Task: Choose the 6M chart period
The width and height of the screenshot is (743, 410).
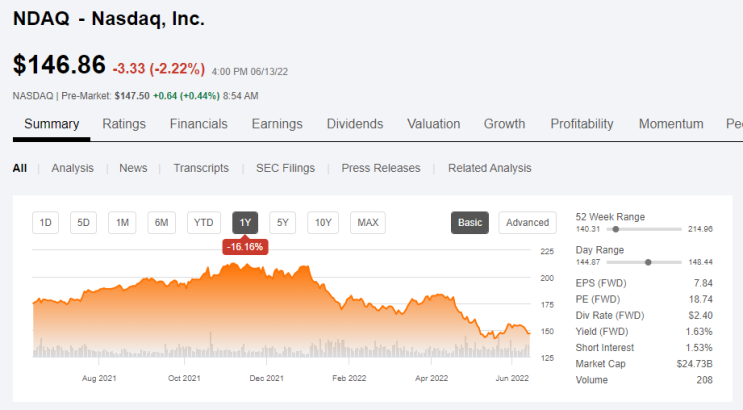Action: click(x=162, y=223)
